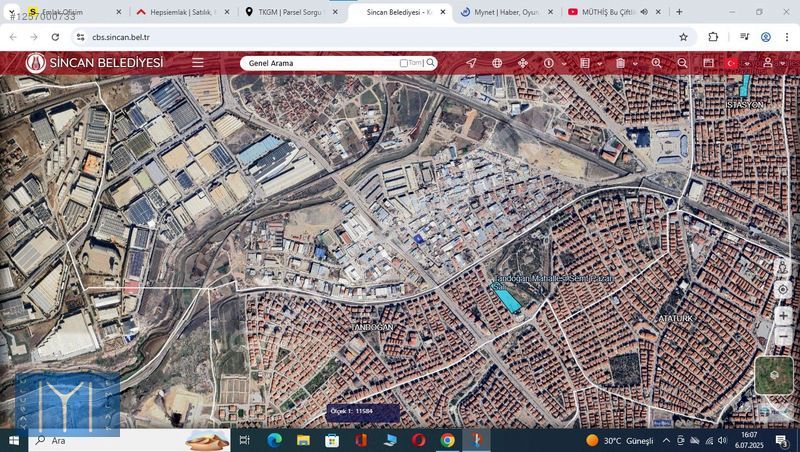Expand the info tool dropdown arrow
This screenshot has height=452, width=800.
pos(563,64)
